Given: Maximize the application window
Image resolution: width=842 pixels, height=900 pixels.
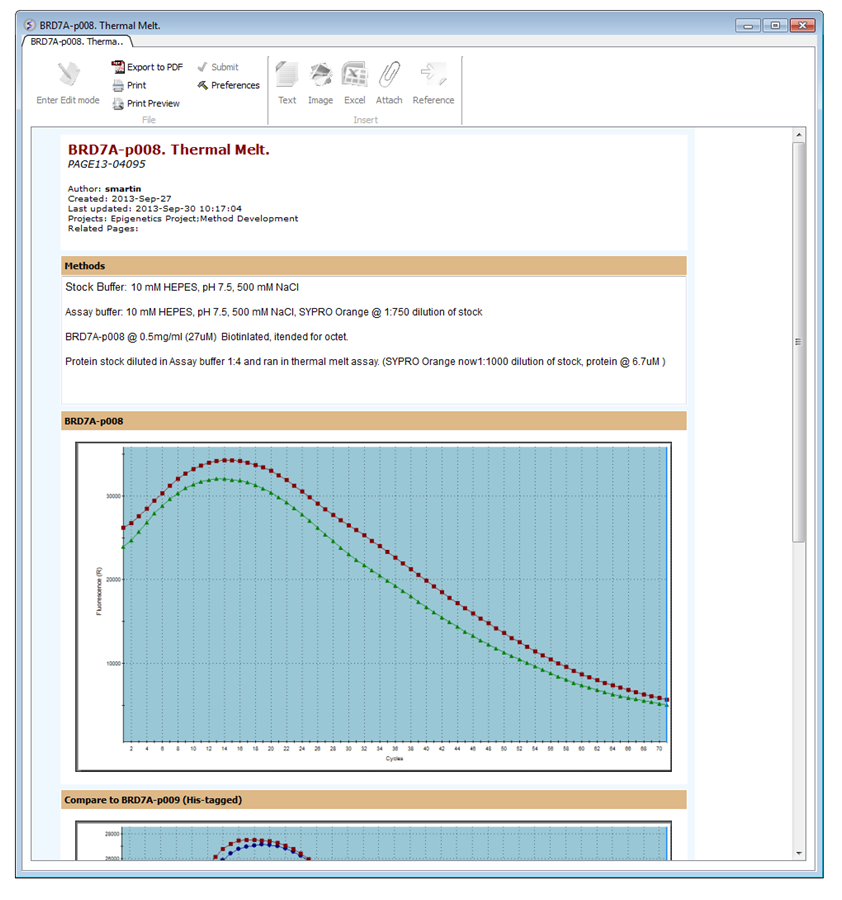Looking at the screenshot, I should pyautogui.click(x=775, y=24).
